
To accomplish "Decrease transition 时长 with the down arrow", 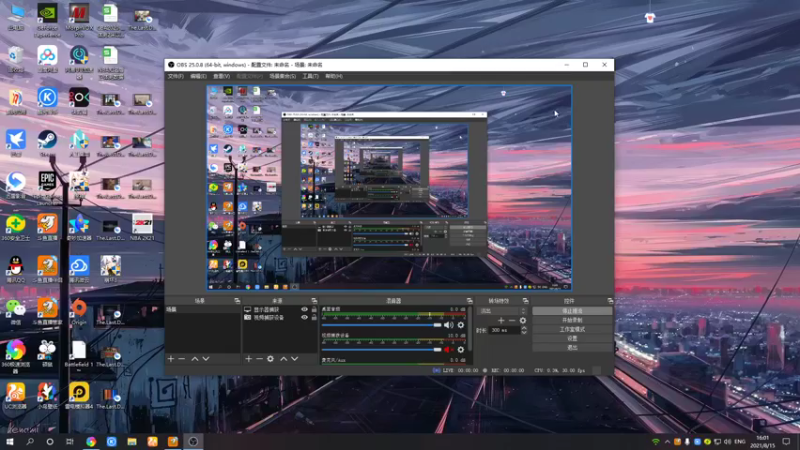I will (x=523, y=333).
